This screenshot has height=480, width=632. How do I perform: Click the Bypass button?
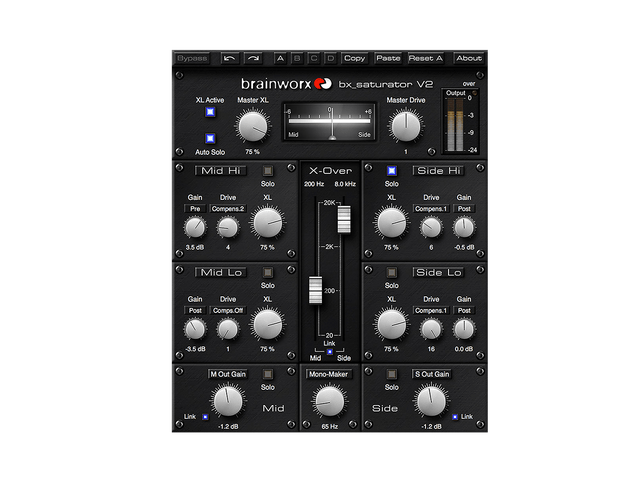tap(192, 58)
